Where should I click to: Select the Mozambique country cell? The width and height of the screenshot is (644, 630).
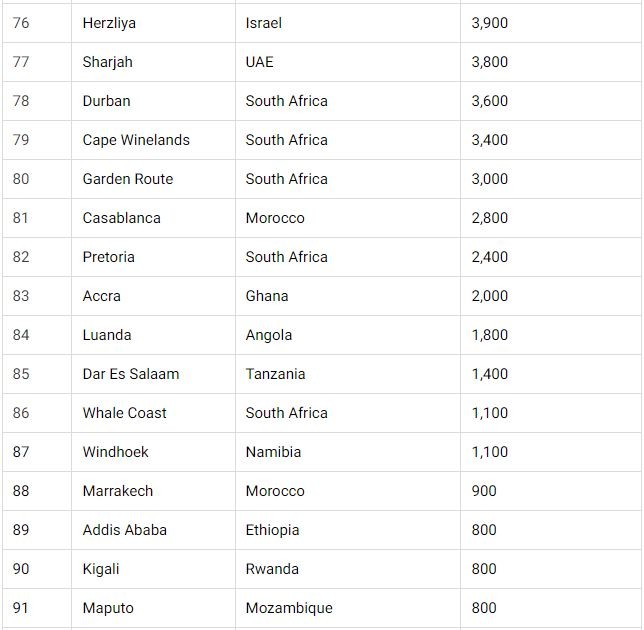tap(348, 608)
